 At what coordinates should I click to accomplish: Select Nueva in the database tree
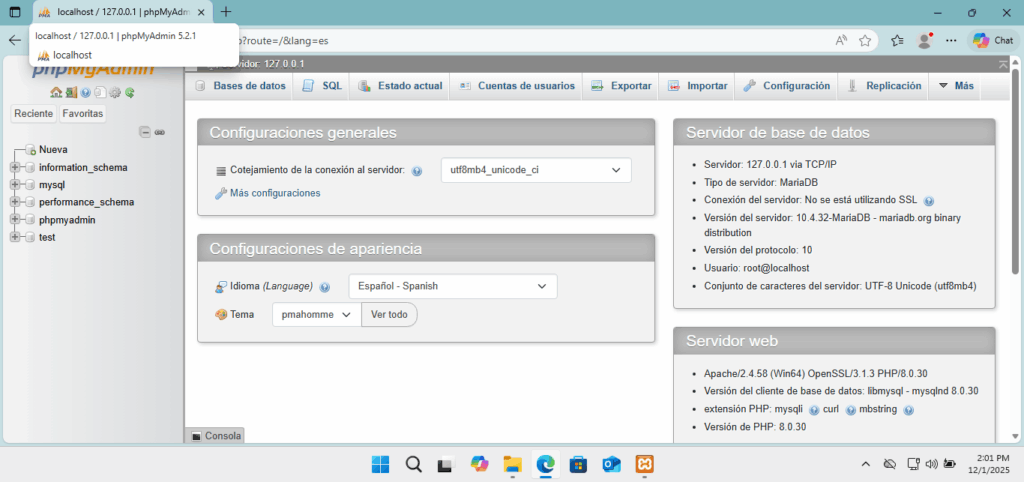pyautogui.click(x=53, y=150)
